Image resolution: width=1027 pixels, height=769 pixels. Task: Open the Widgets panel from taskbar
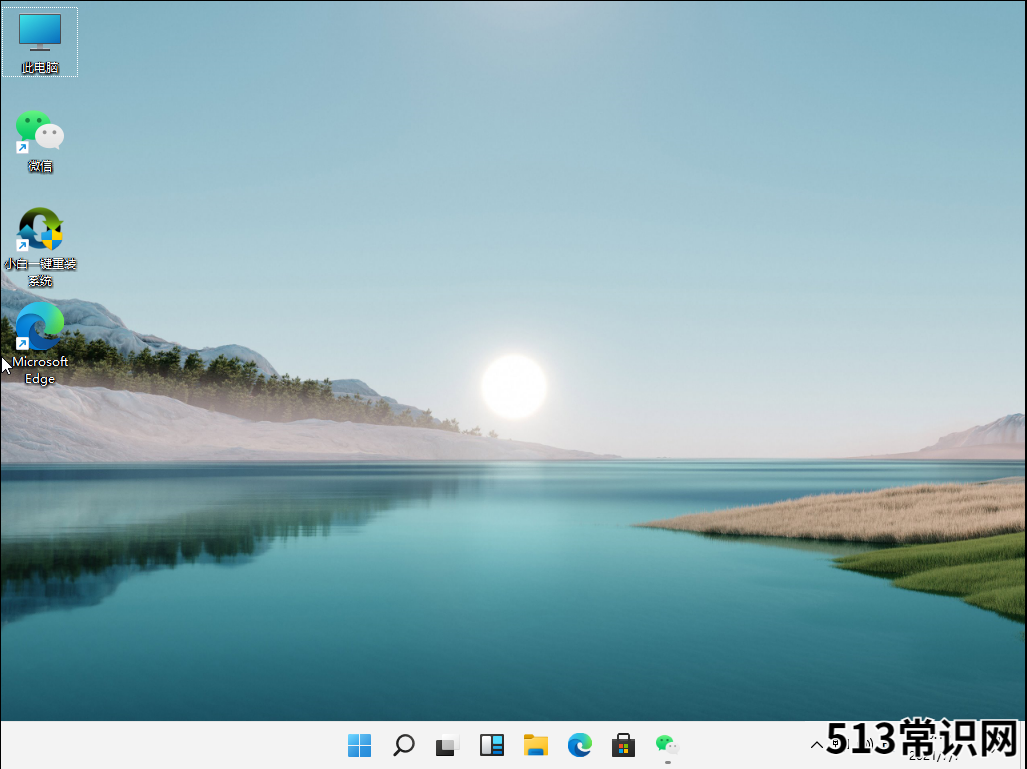click(x=492, y=745)
